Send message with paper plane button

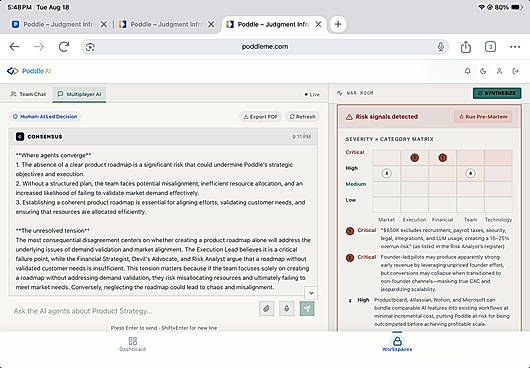[307, 308]
